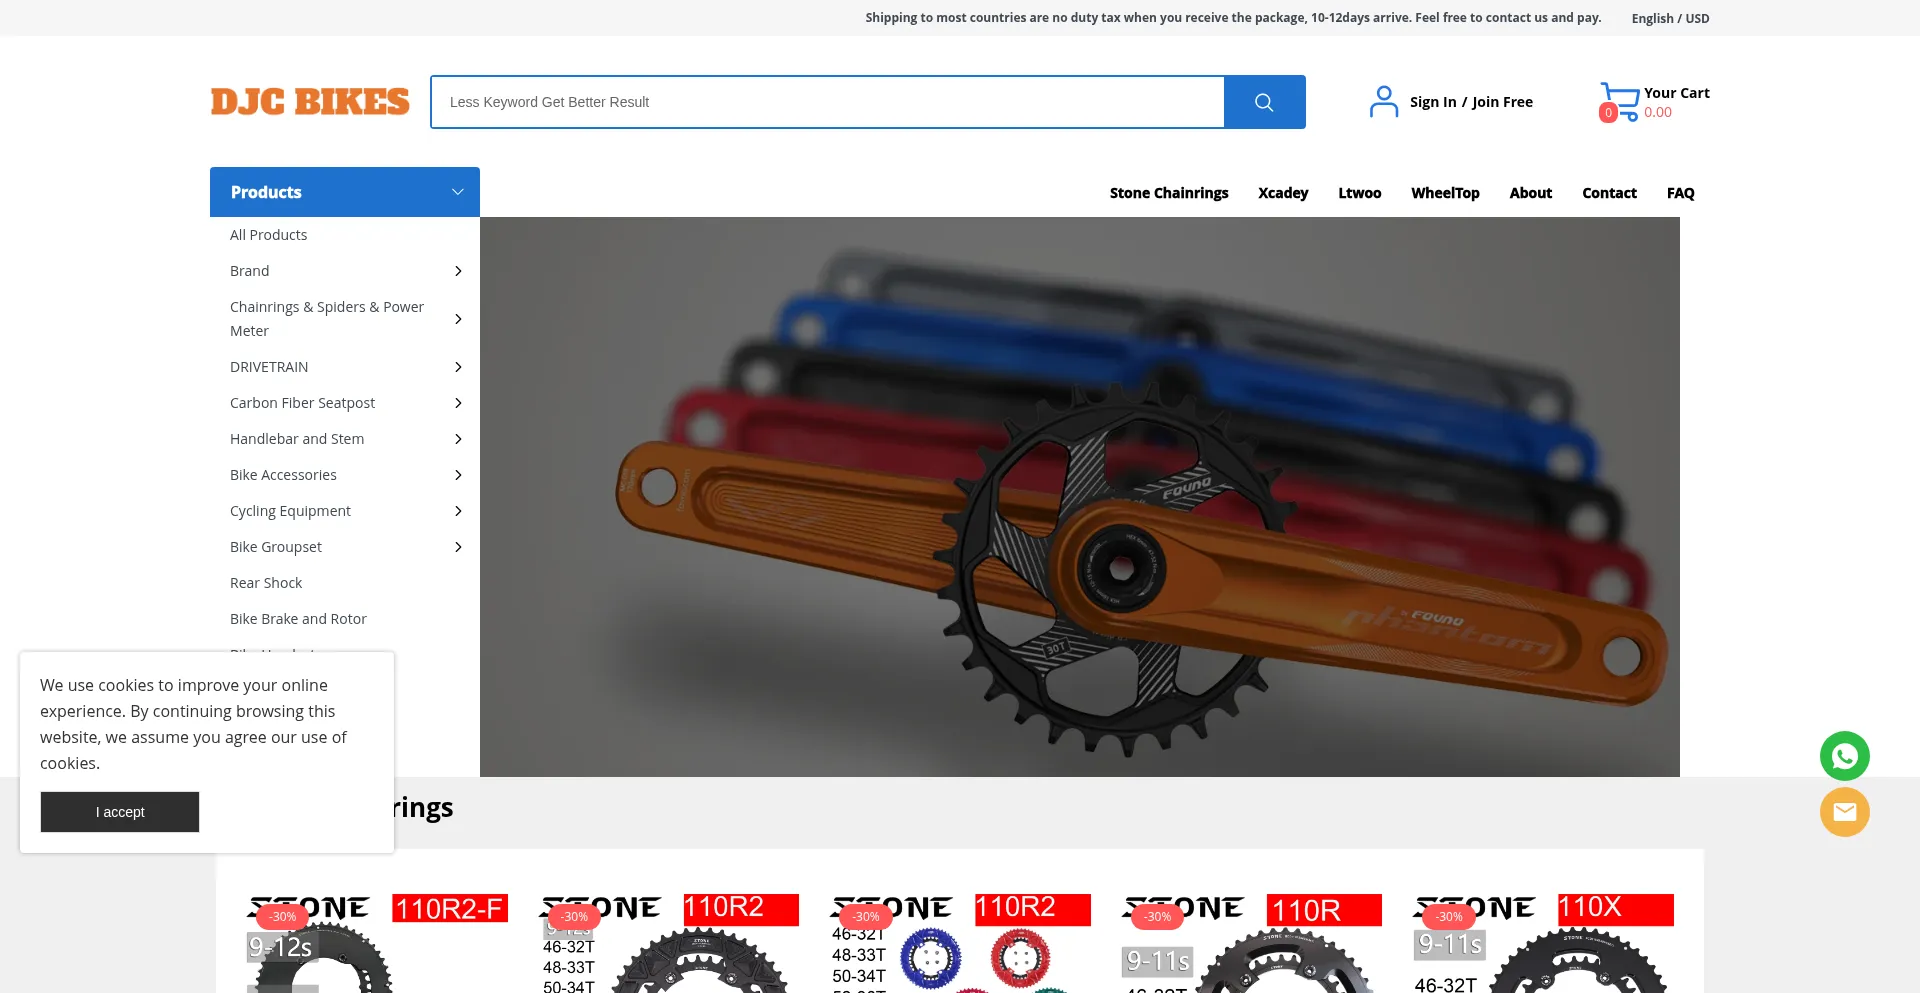Screen dimensions: 1920x993
Task: Go to the FAQ page
Action: (x=1680, y=193)
